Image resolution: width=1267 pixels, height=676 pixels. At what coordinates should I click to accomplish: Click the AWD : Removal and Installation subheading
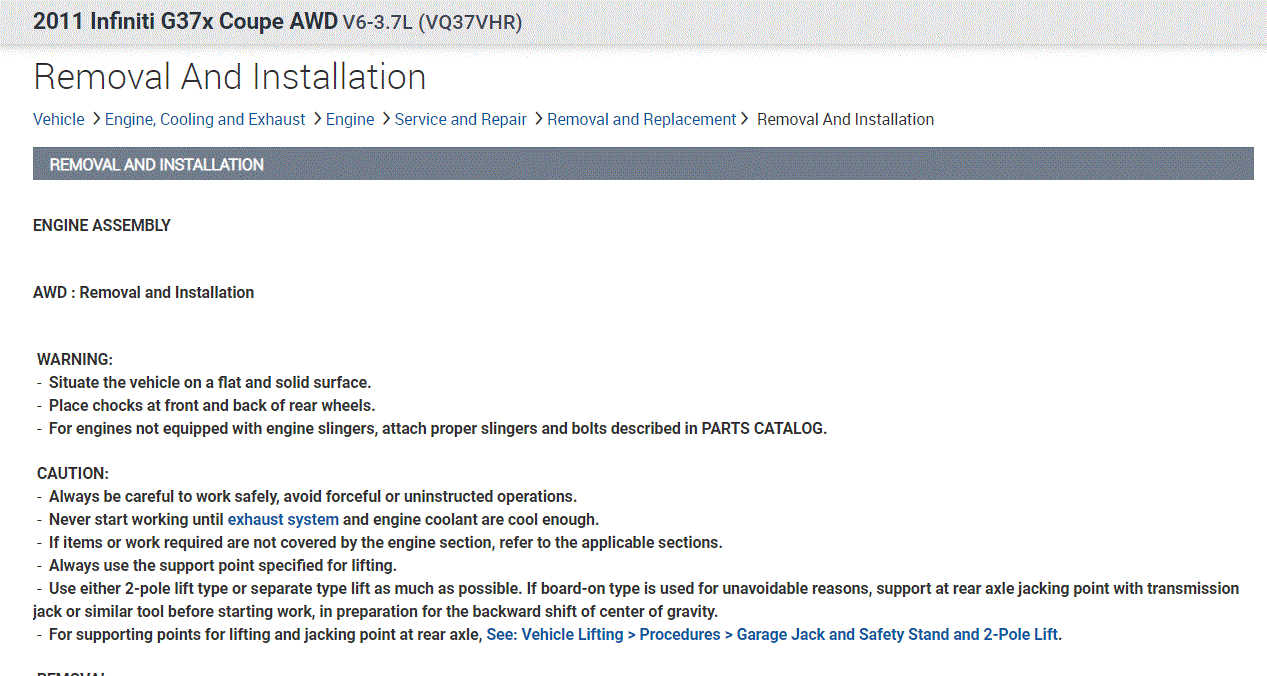[143, 292]
